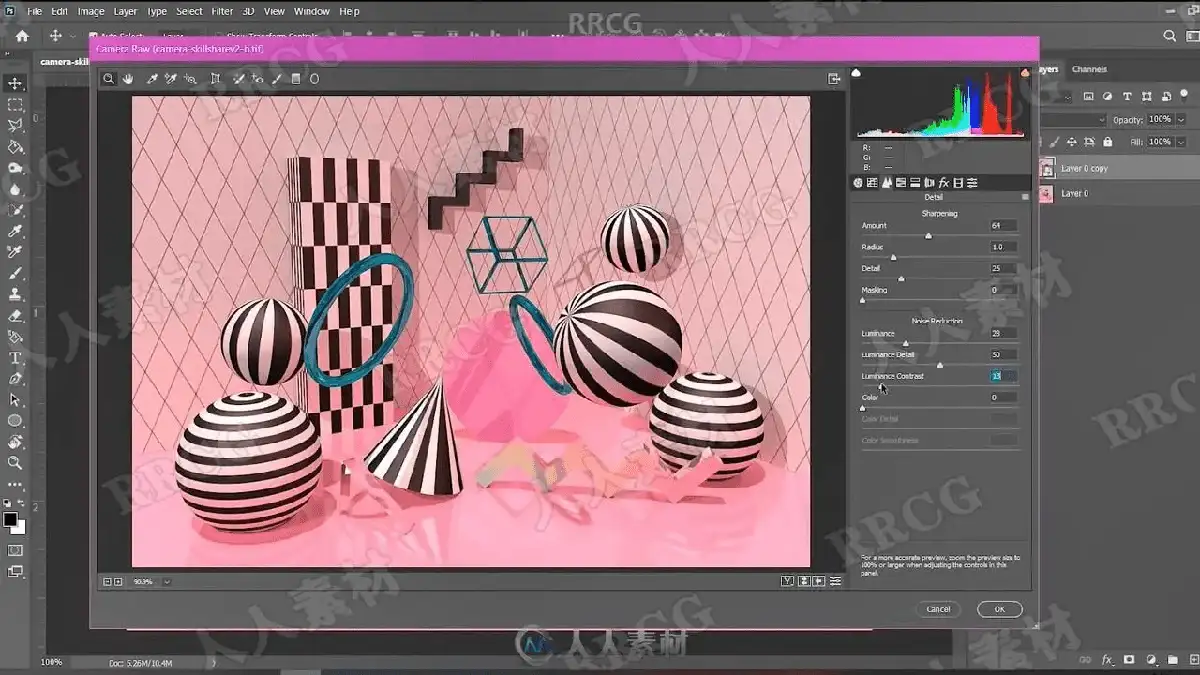Cycle before/after preview views
This screenshot has height=675, width=1200.
(x=787, y=581)
